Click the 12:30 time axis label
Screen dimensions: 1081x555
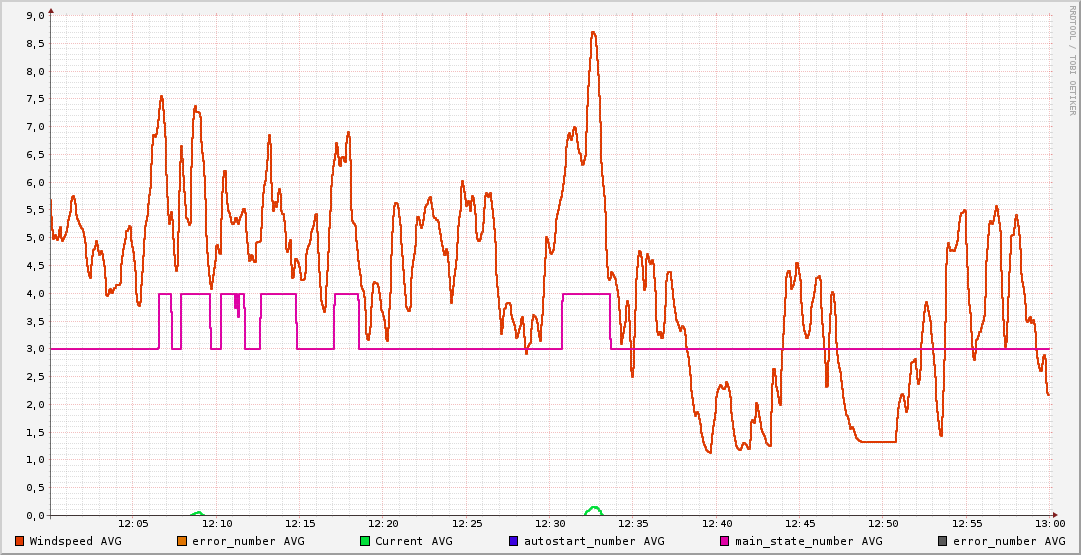coord(550,524)
